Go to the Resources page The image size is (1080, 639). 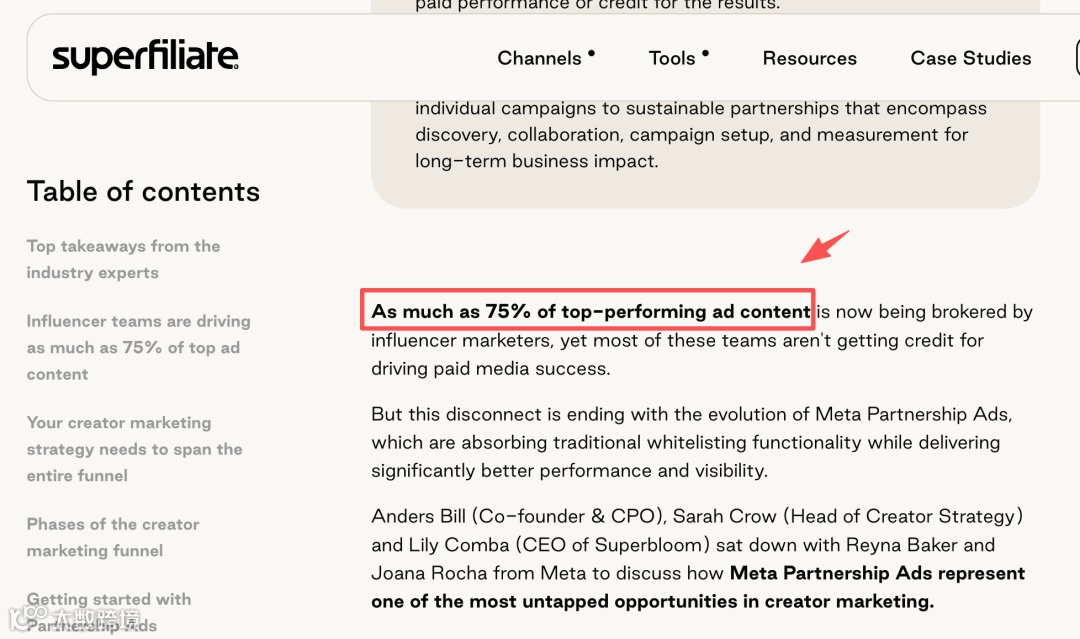pyautogui.click(x=809, y=58)
